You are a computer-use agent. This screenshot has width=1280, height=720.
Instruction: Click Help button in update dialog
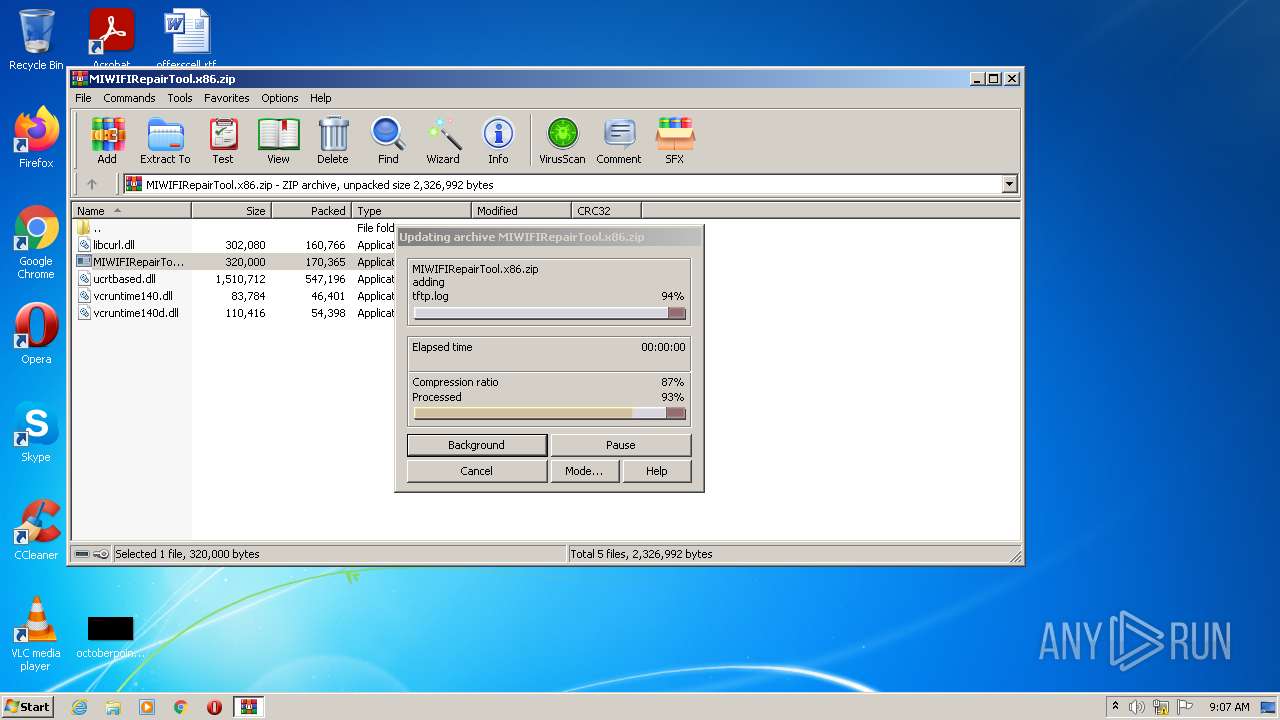click(x=657, y=471)
